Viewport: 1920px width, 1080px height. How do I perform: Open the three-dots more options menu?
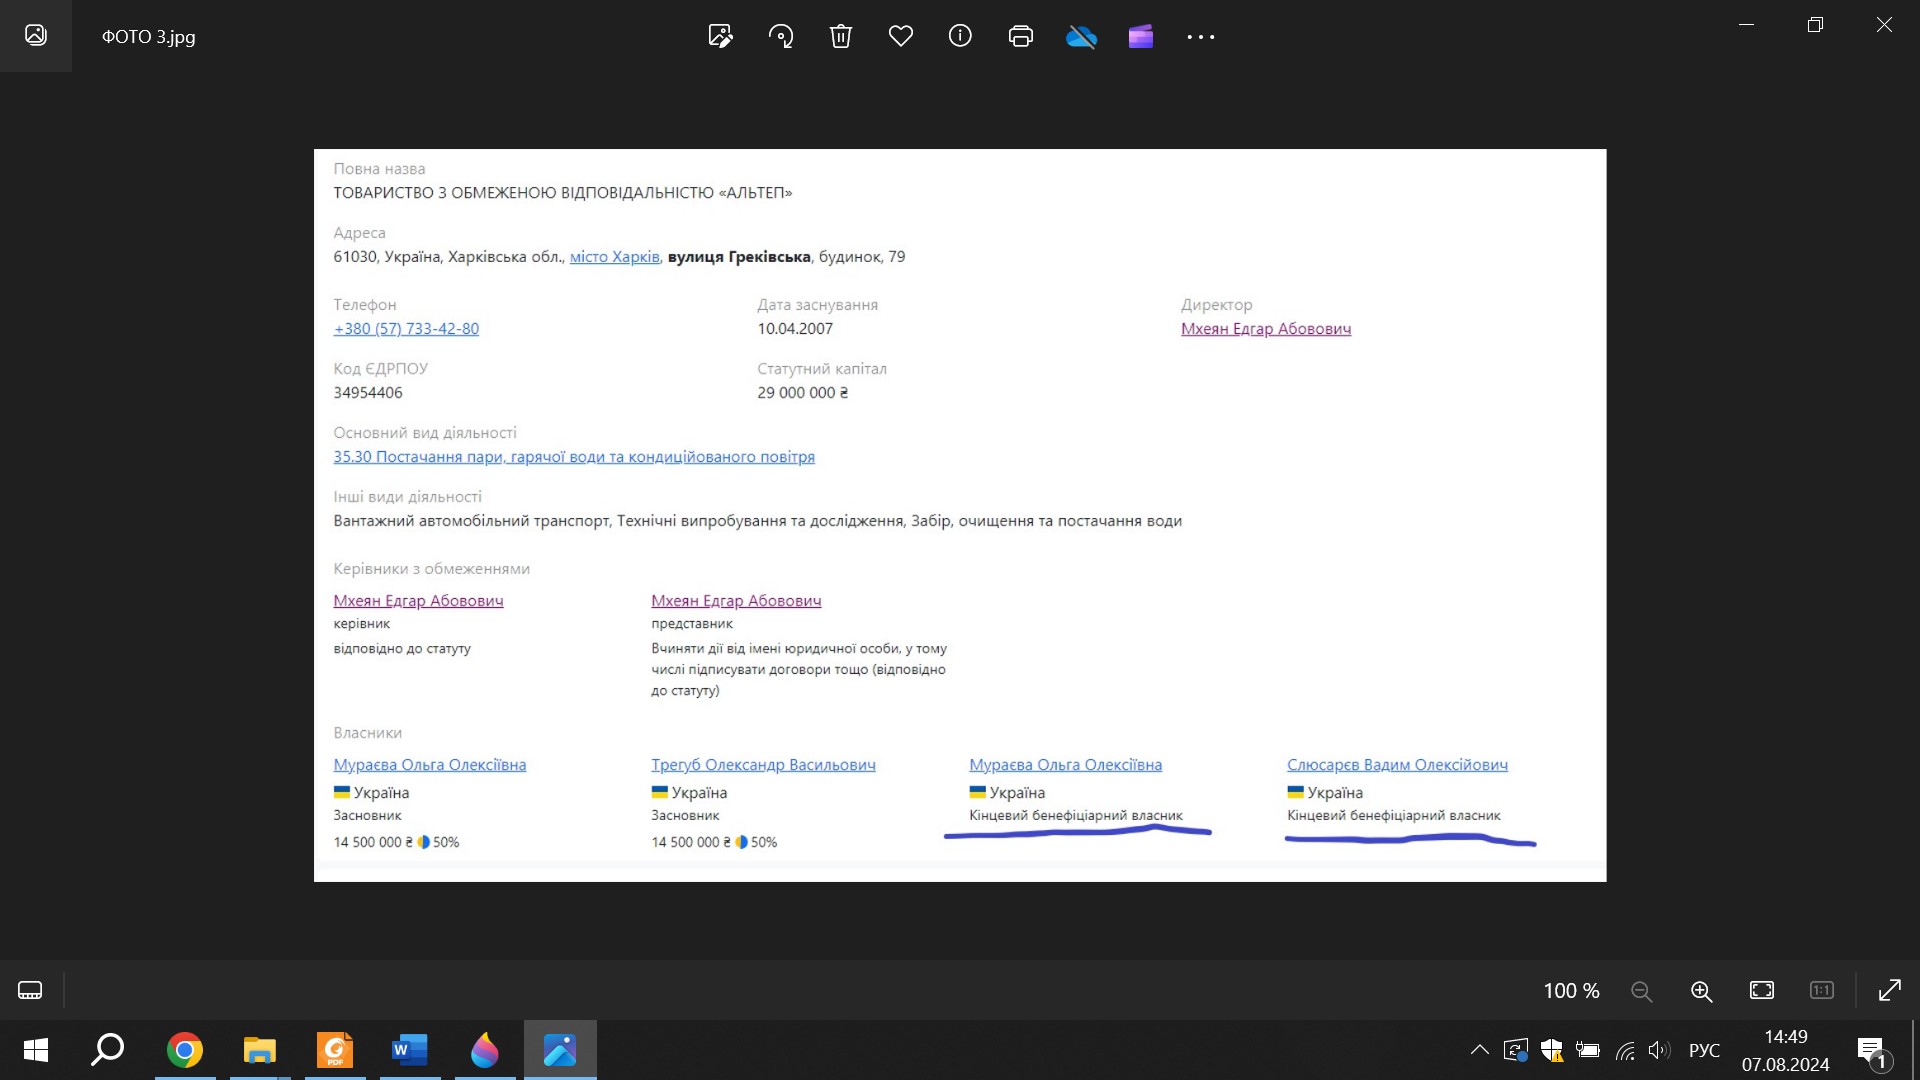1200,37
